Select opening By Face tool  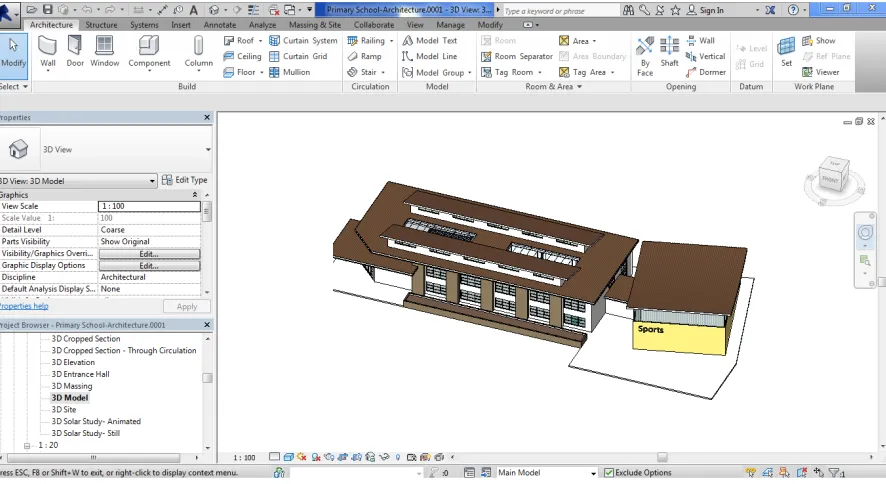(645, 55)
